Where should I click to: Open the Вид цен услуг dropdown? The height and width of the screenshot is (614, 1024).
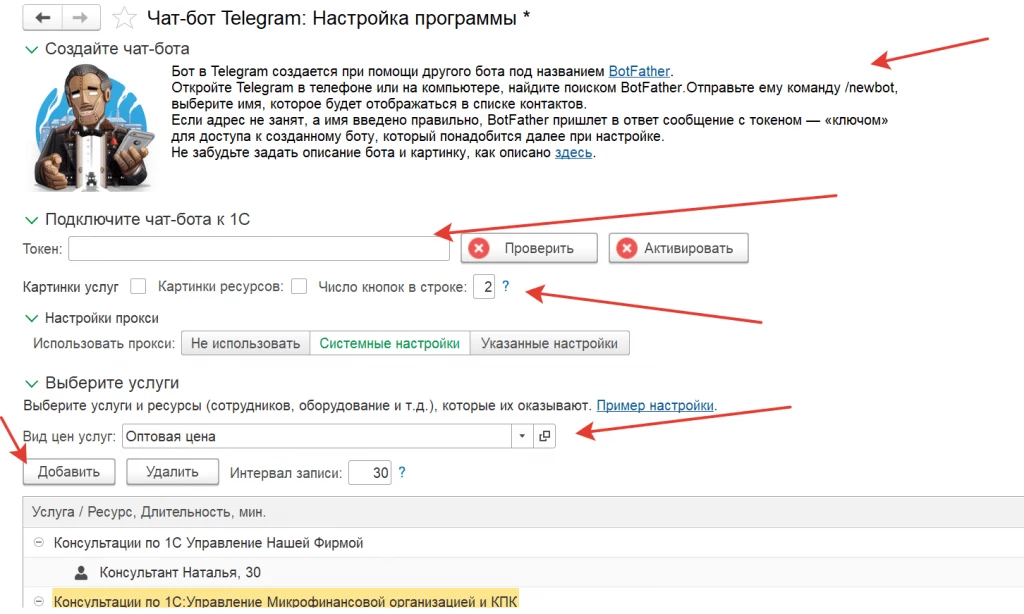click(x=522, y=436)
